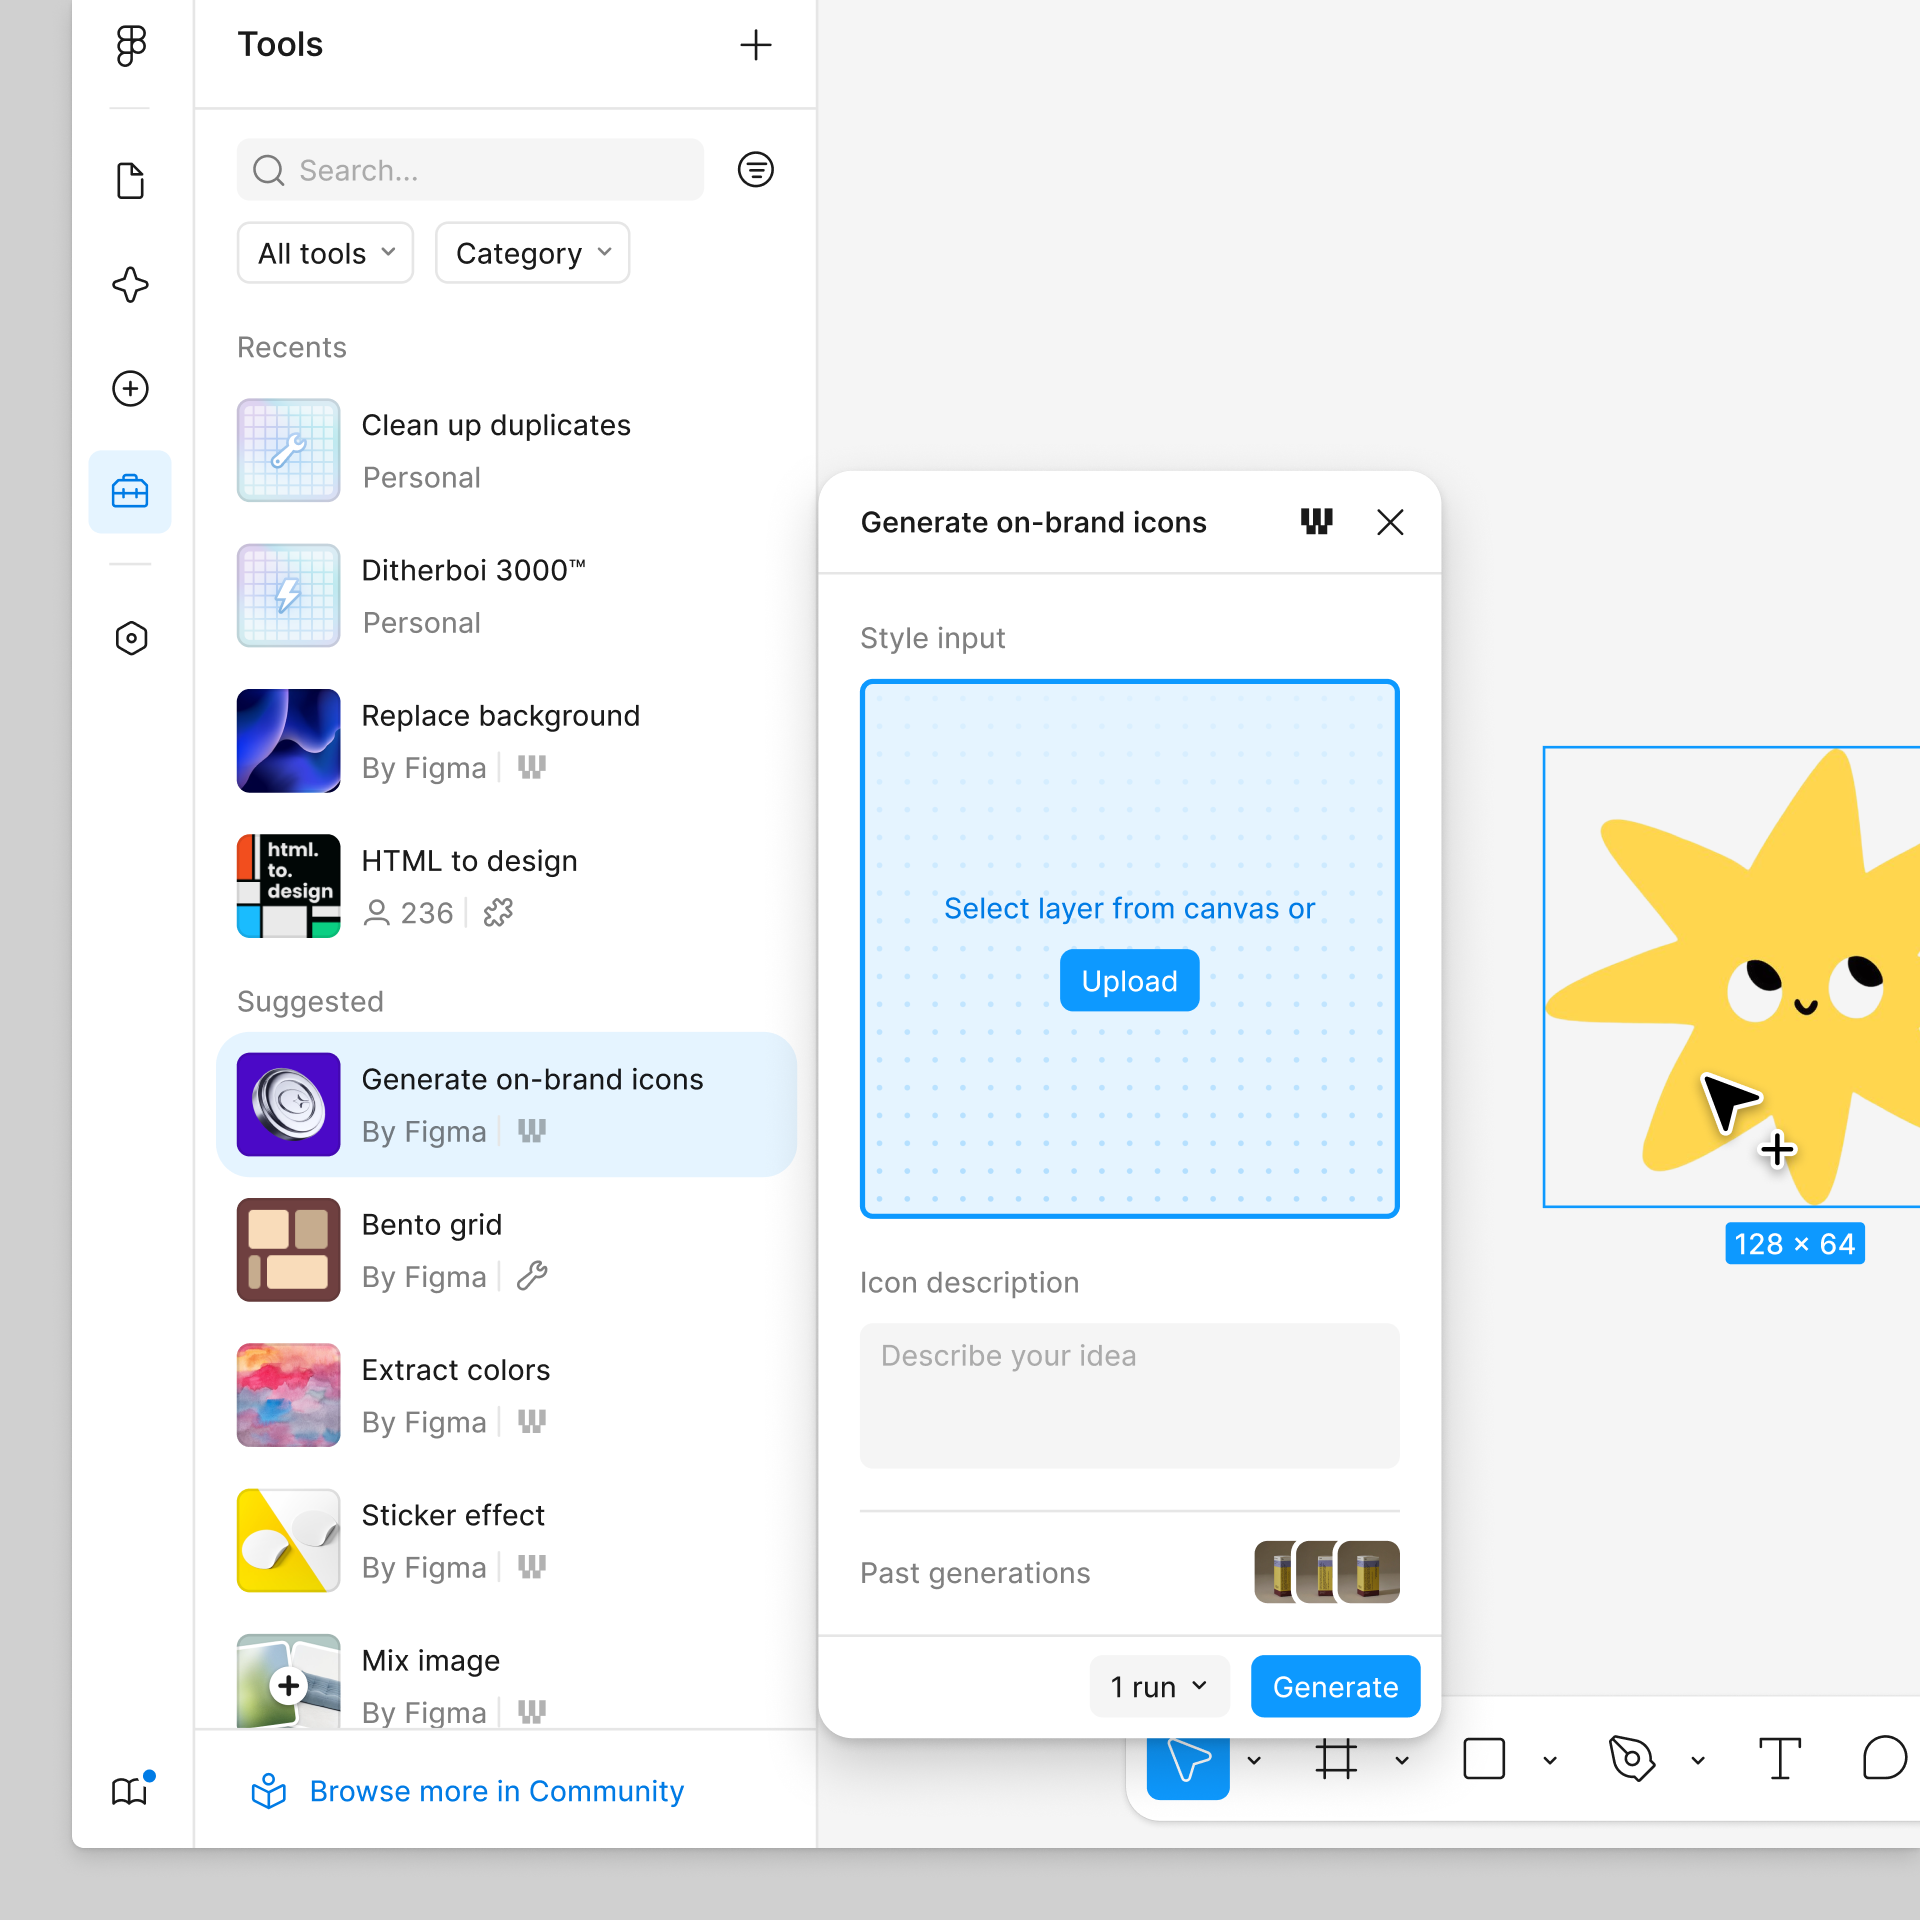
Task: Click the Weave icon under Sticker effect
Action: (x=532, y=1566)
